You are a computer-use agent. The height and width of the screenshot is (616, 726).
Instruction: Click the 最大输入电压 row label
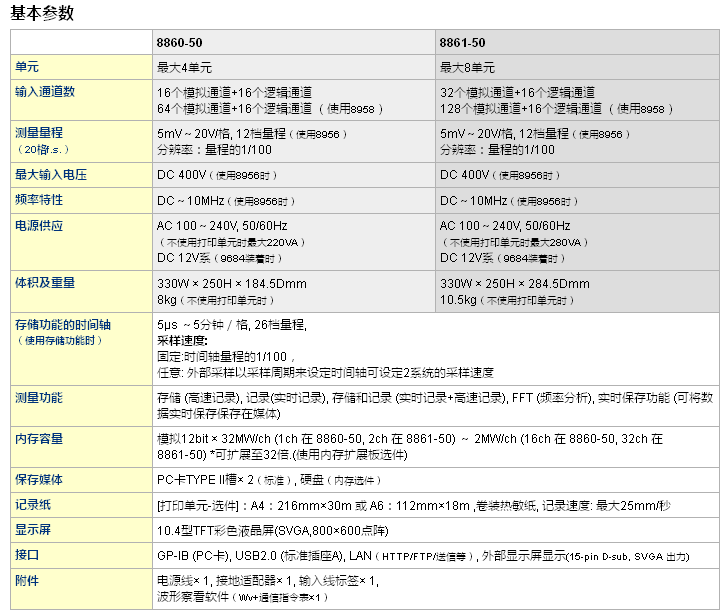tap(51, 175)
